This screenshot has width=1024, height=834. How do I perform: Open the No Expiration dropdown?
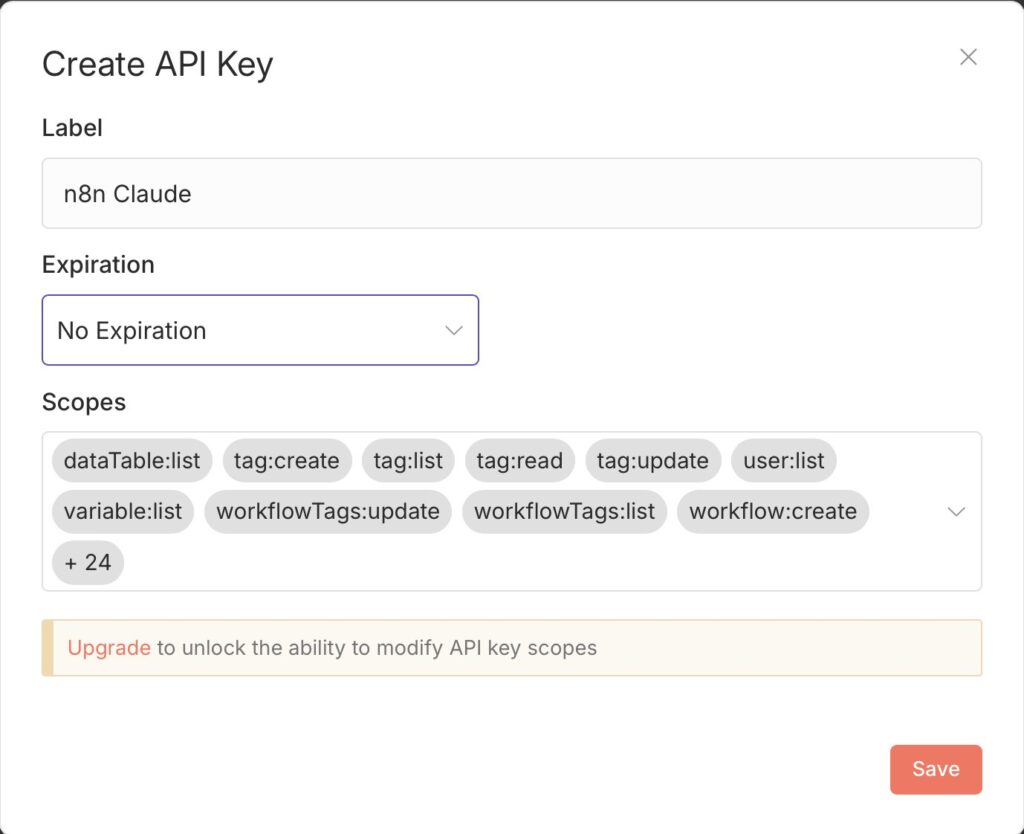point(260,330)
